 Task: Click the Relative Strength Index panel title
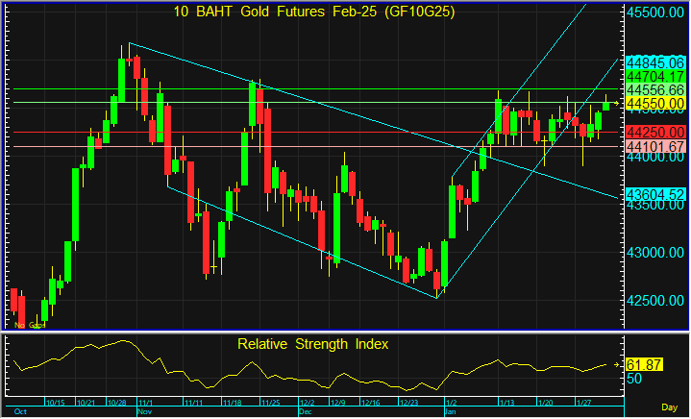tap(312, 344)
